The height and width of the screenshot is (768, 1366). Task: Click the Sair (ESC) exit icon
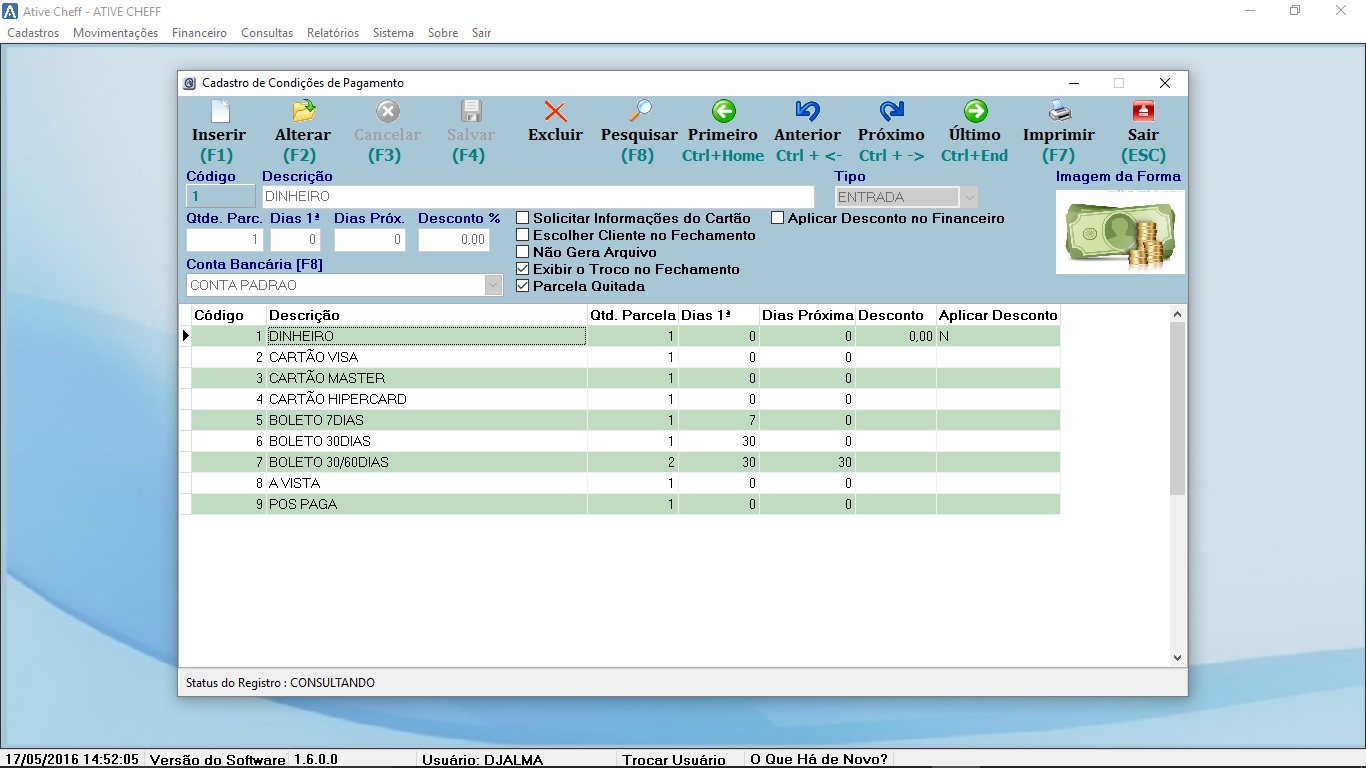click(x=1143, y=111)
